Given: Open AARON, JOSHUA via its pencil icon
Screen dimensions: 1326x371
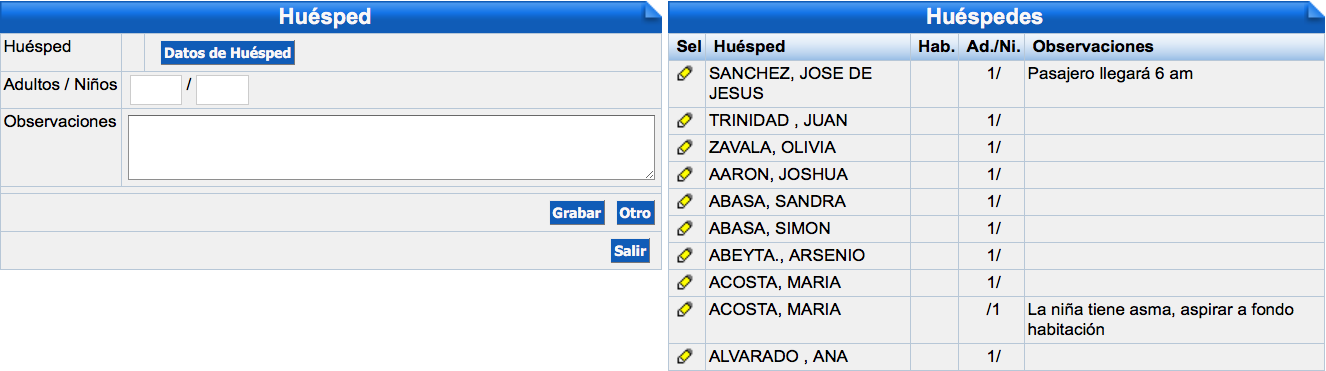Looking at the screenshot, I should point(685,174).
